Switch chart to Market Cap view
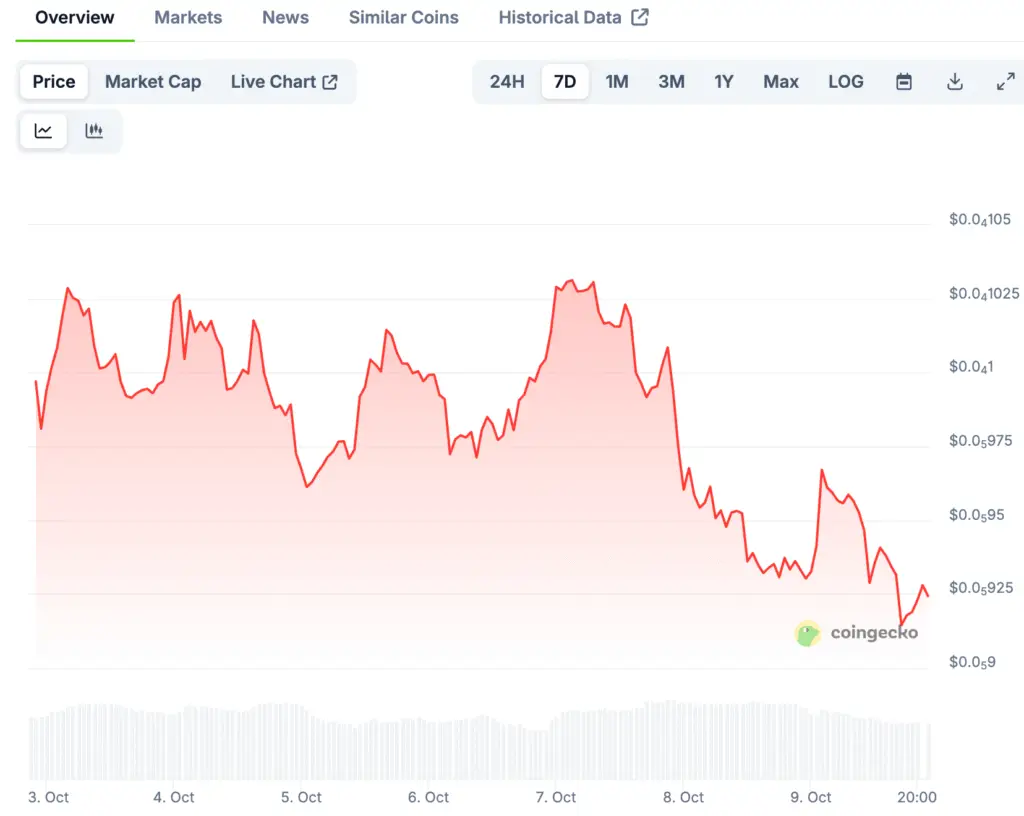Image resolution: width=1024 pixels, height=816 pixels. 153,82
